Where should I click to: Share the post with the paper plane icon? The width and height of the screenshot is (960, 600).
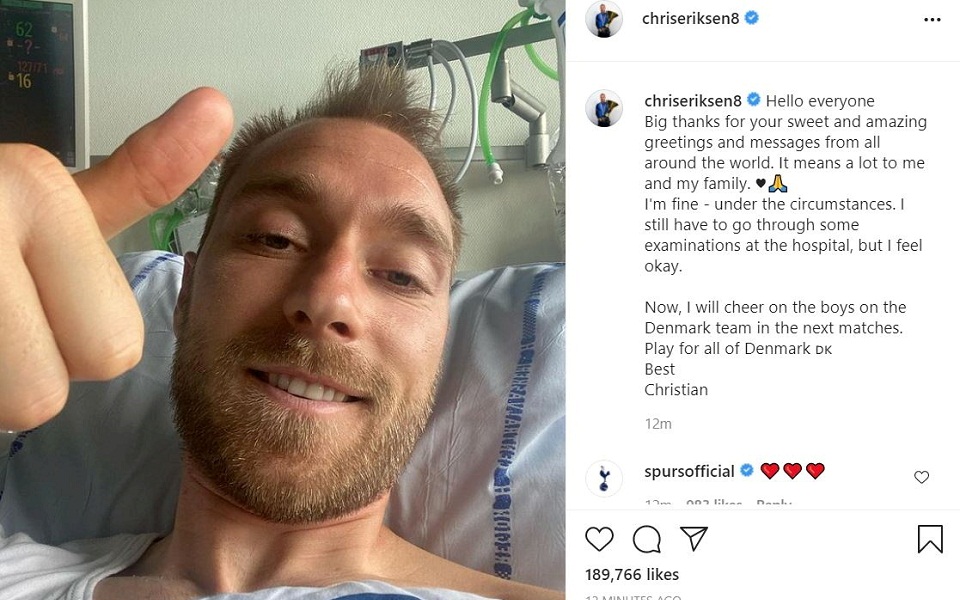click(694, 538)
